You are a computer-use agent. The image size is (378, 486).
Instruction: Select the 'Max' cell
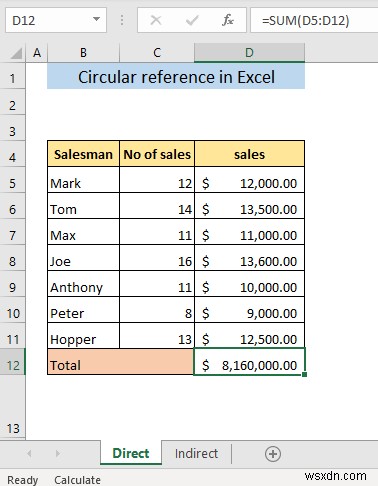pos(83,232)
